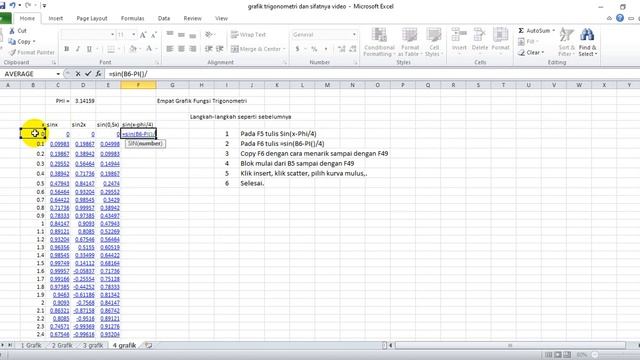640x360 pixels.
Task: Click the horizontal scrollbar thumb
Action: (x=510, y=345)
